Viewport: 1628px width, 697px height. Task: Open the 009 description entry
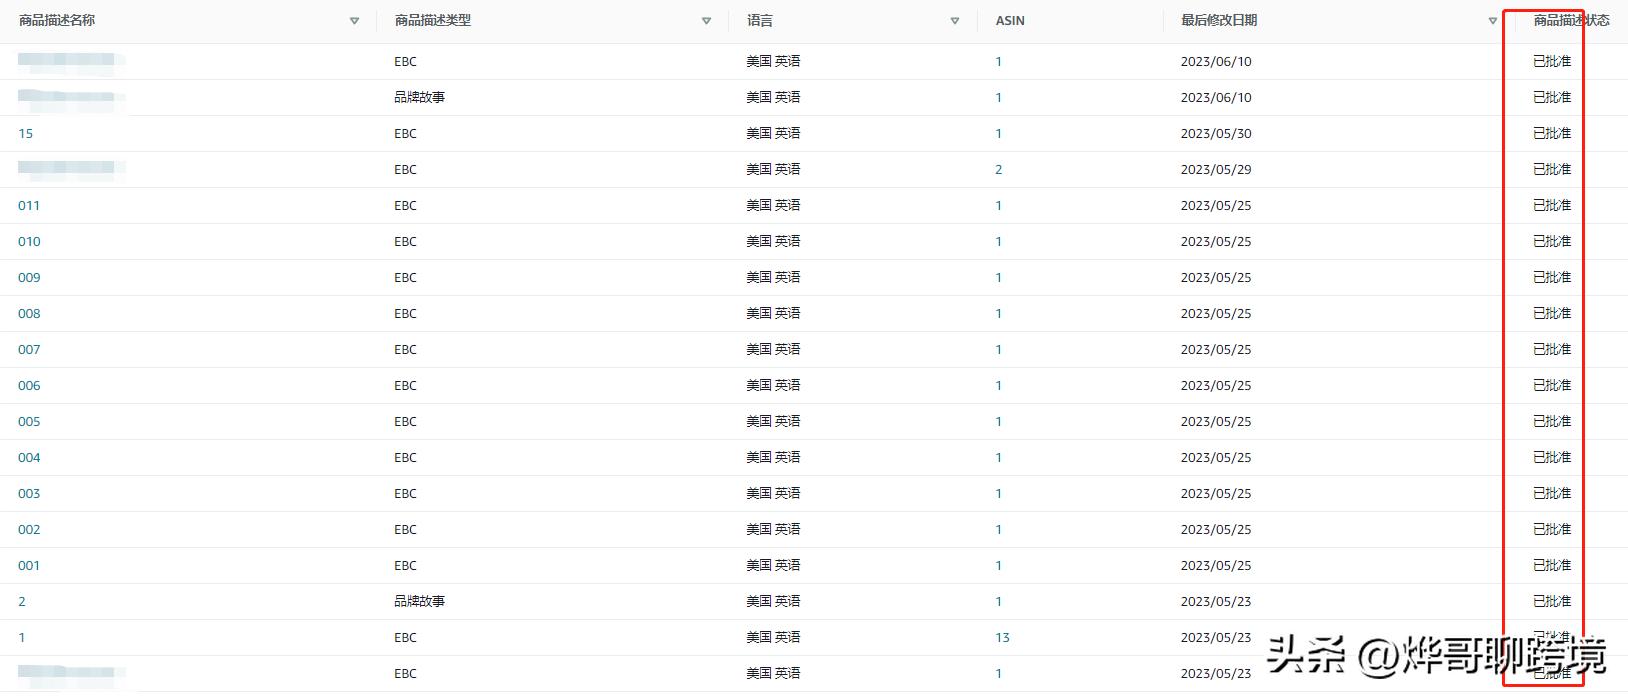coord(29,277)
